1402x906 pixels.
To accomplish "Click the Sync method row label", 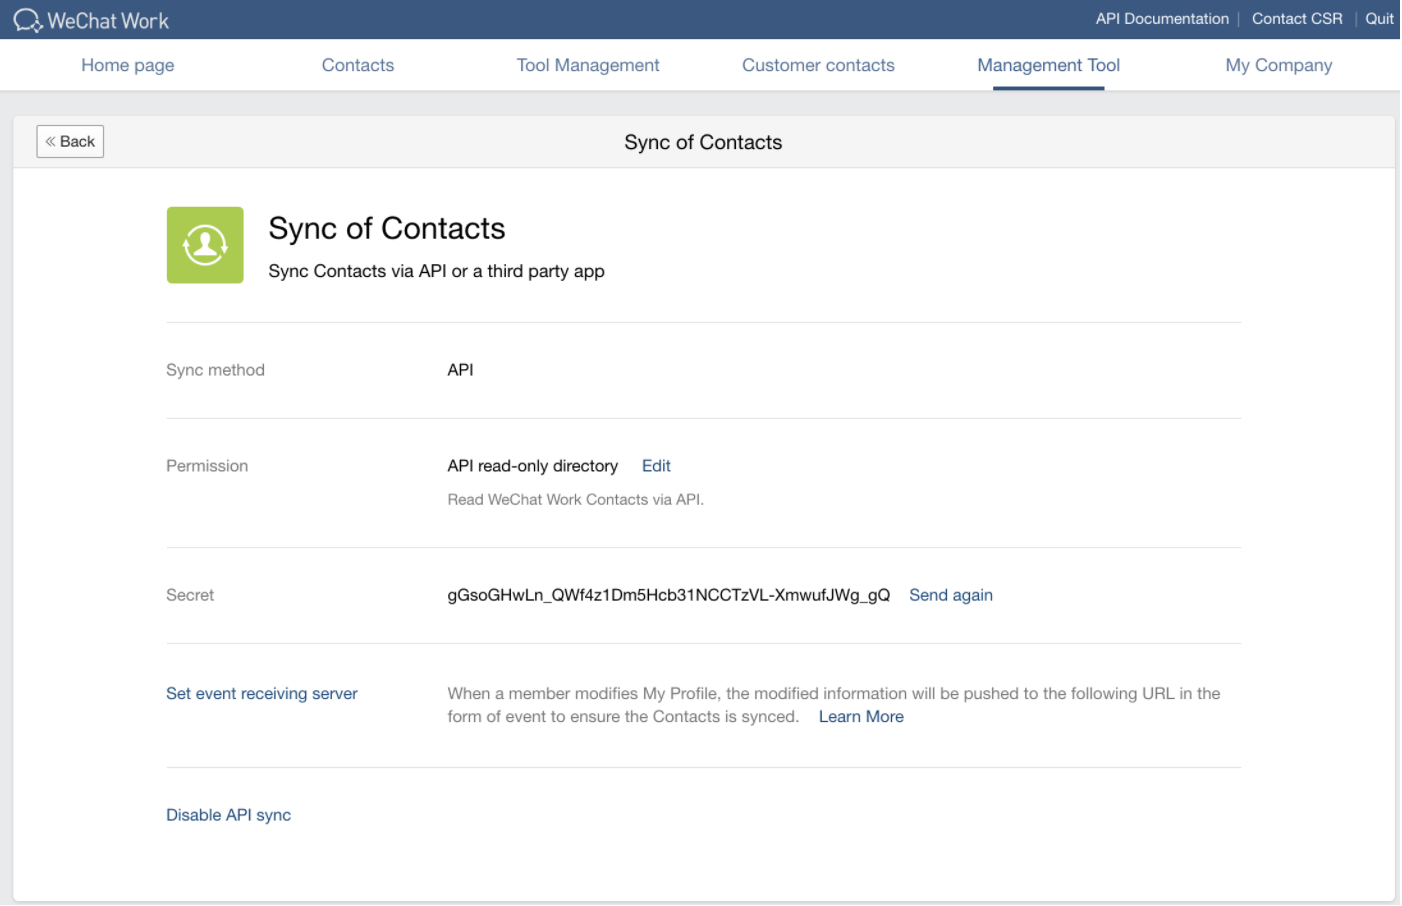I will [215, 370].
